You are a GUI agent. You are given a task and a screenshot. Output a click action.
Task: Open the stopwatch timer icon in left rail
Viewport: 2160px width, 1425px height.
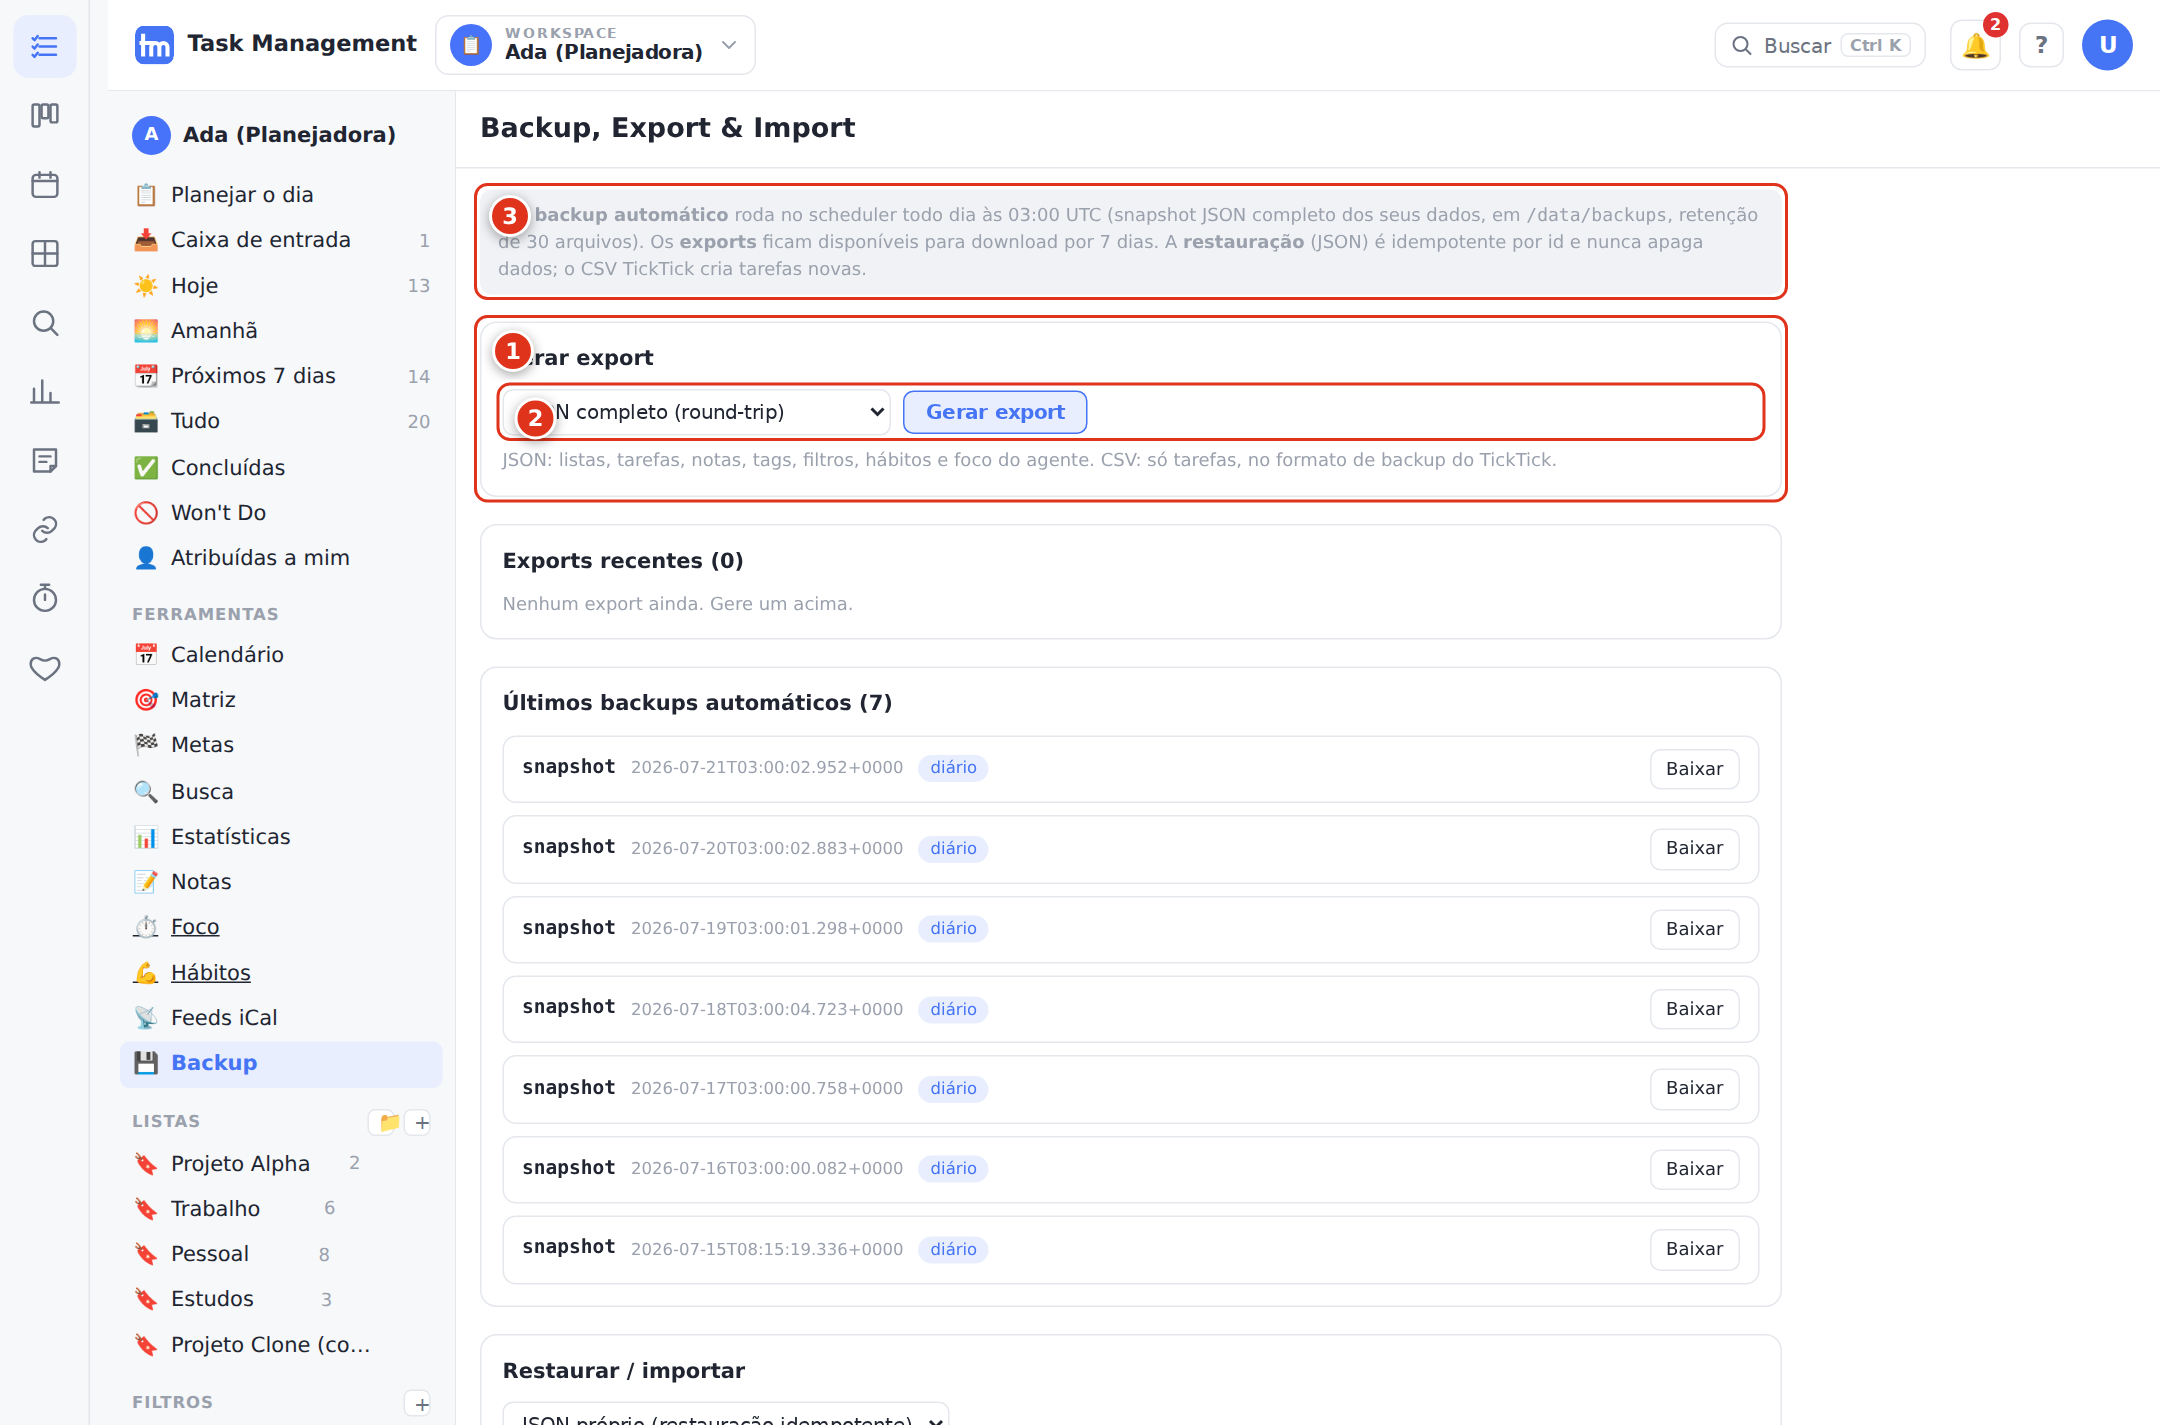pos(45,598)
